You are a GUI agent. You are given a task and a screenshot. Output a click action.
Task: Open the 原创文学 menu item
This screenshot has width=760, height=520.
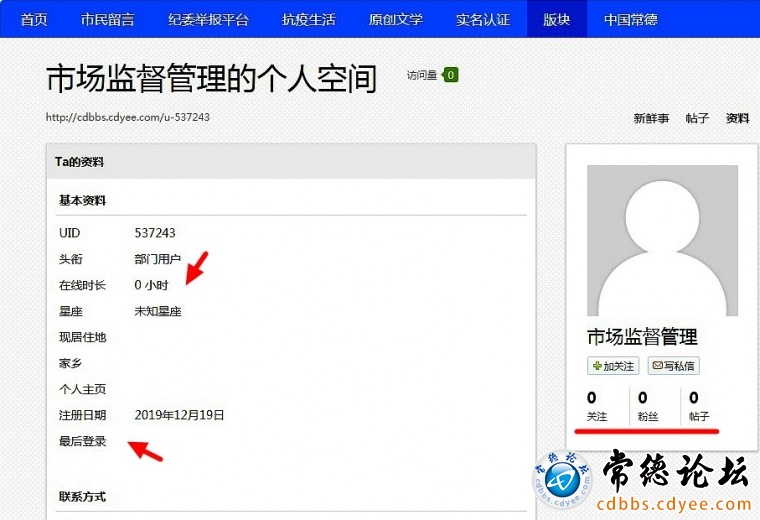click(396, 19)
